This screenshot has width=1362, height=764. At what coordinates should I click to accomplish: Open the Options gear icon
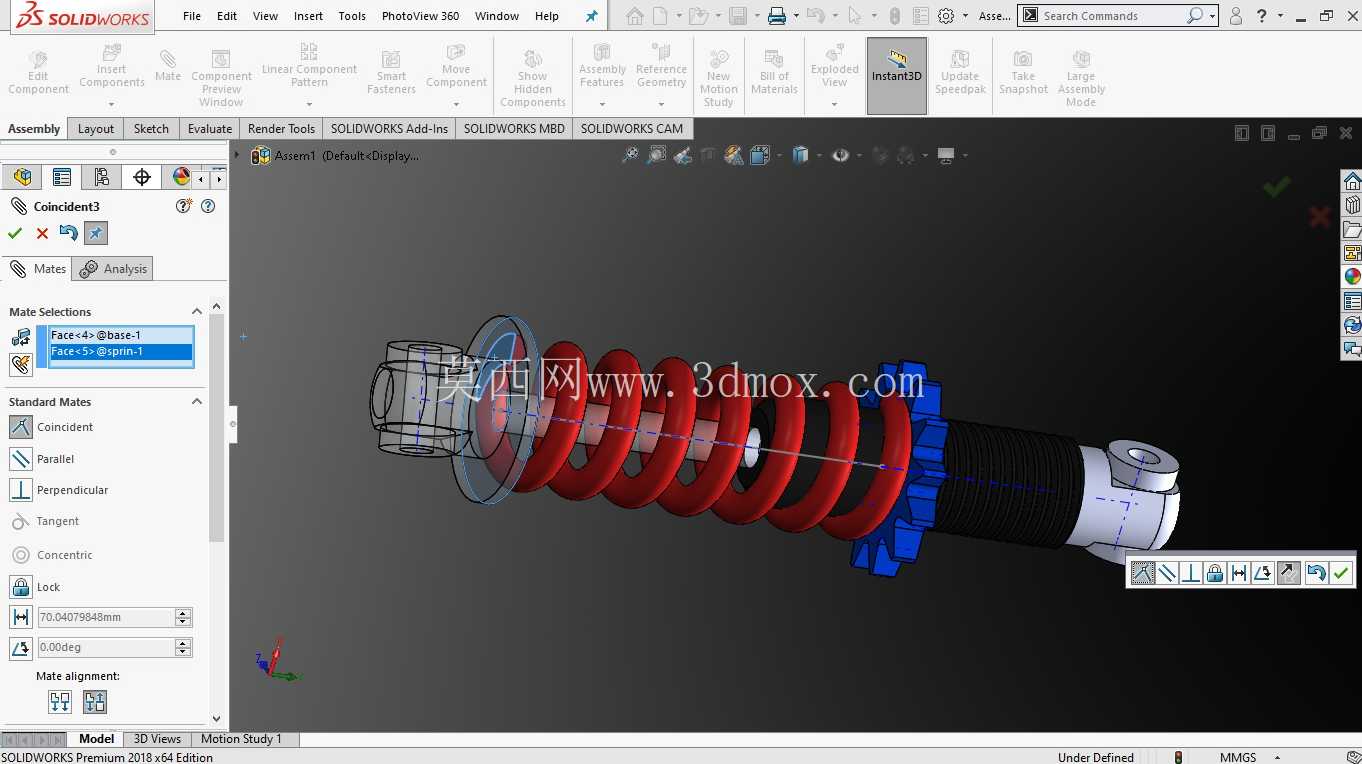point(946,16)
